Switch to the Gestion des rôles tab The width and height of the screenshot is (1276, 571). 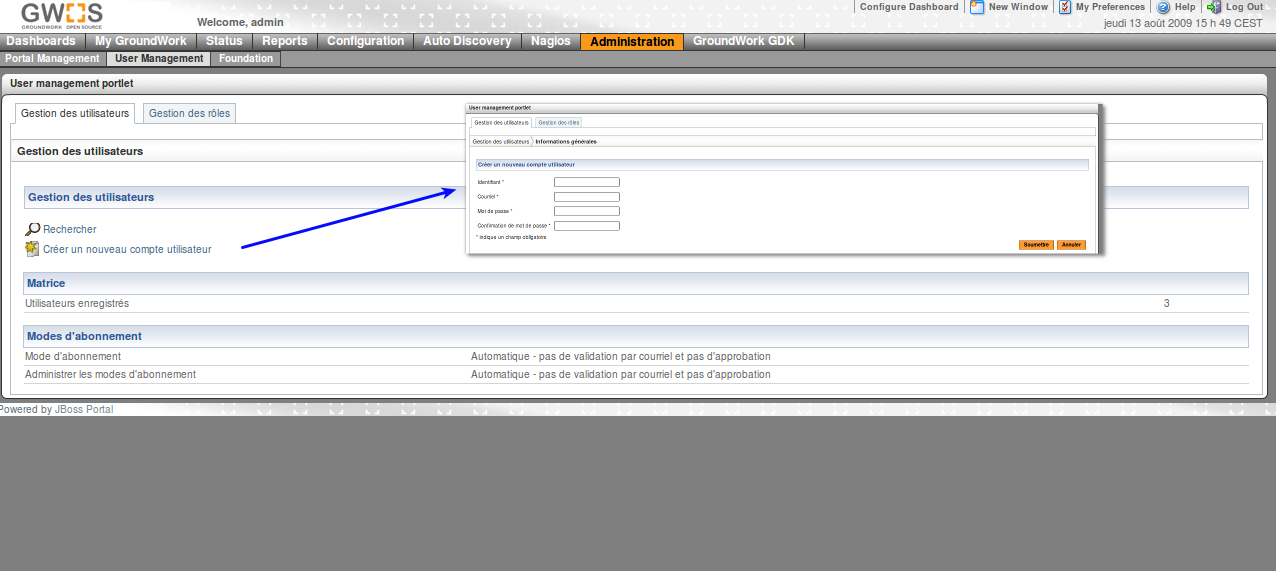click(189, 114)
